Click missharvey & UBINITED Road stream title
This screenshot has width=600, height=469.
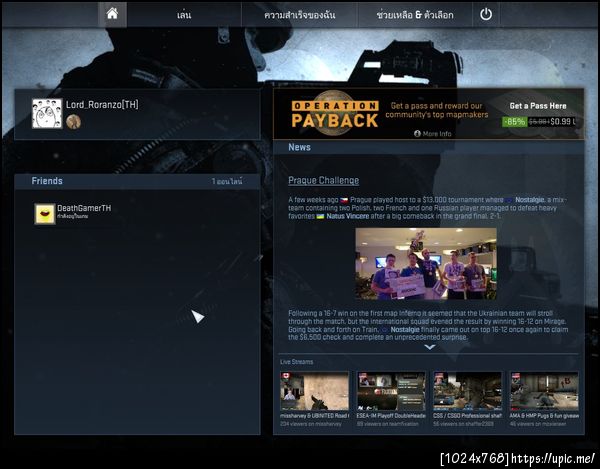(x=315, y=416)
